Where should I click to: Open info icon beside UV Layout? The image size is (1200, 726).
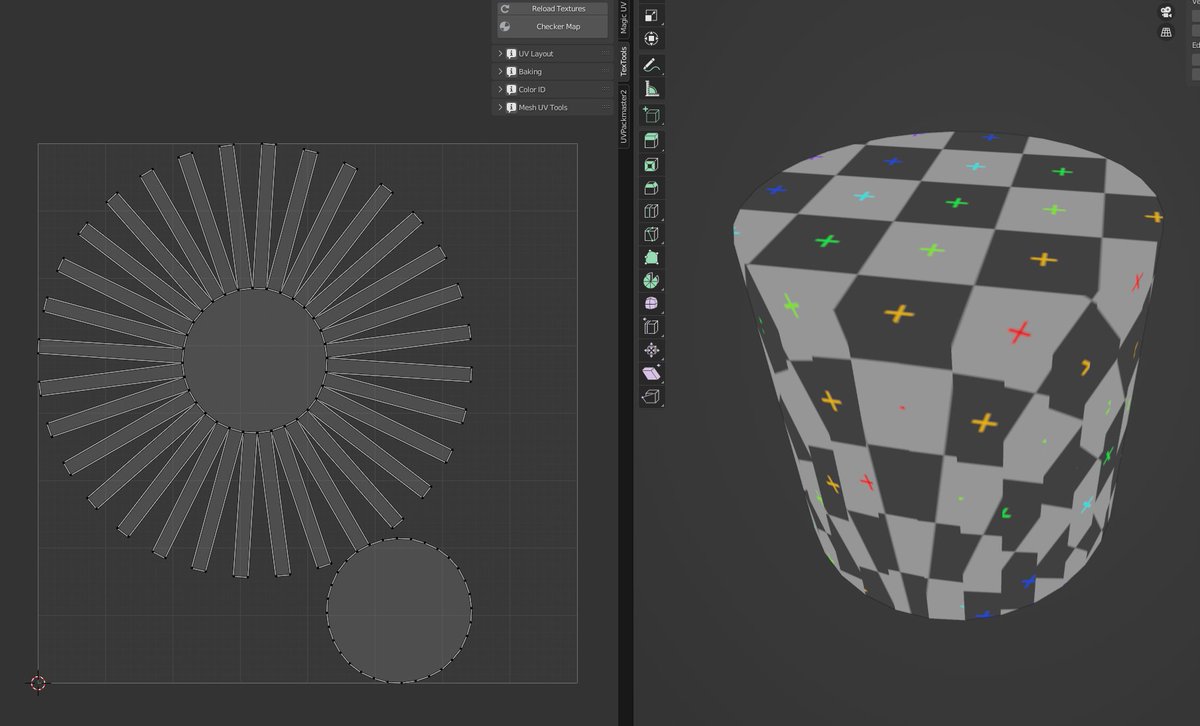(511, 54)
